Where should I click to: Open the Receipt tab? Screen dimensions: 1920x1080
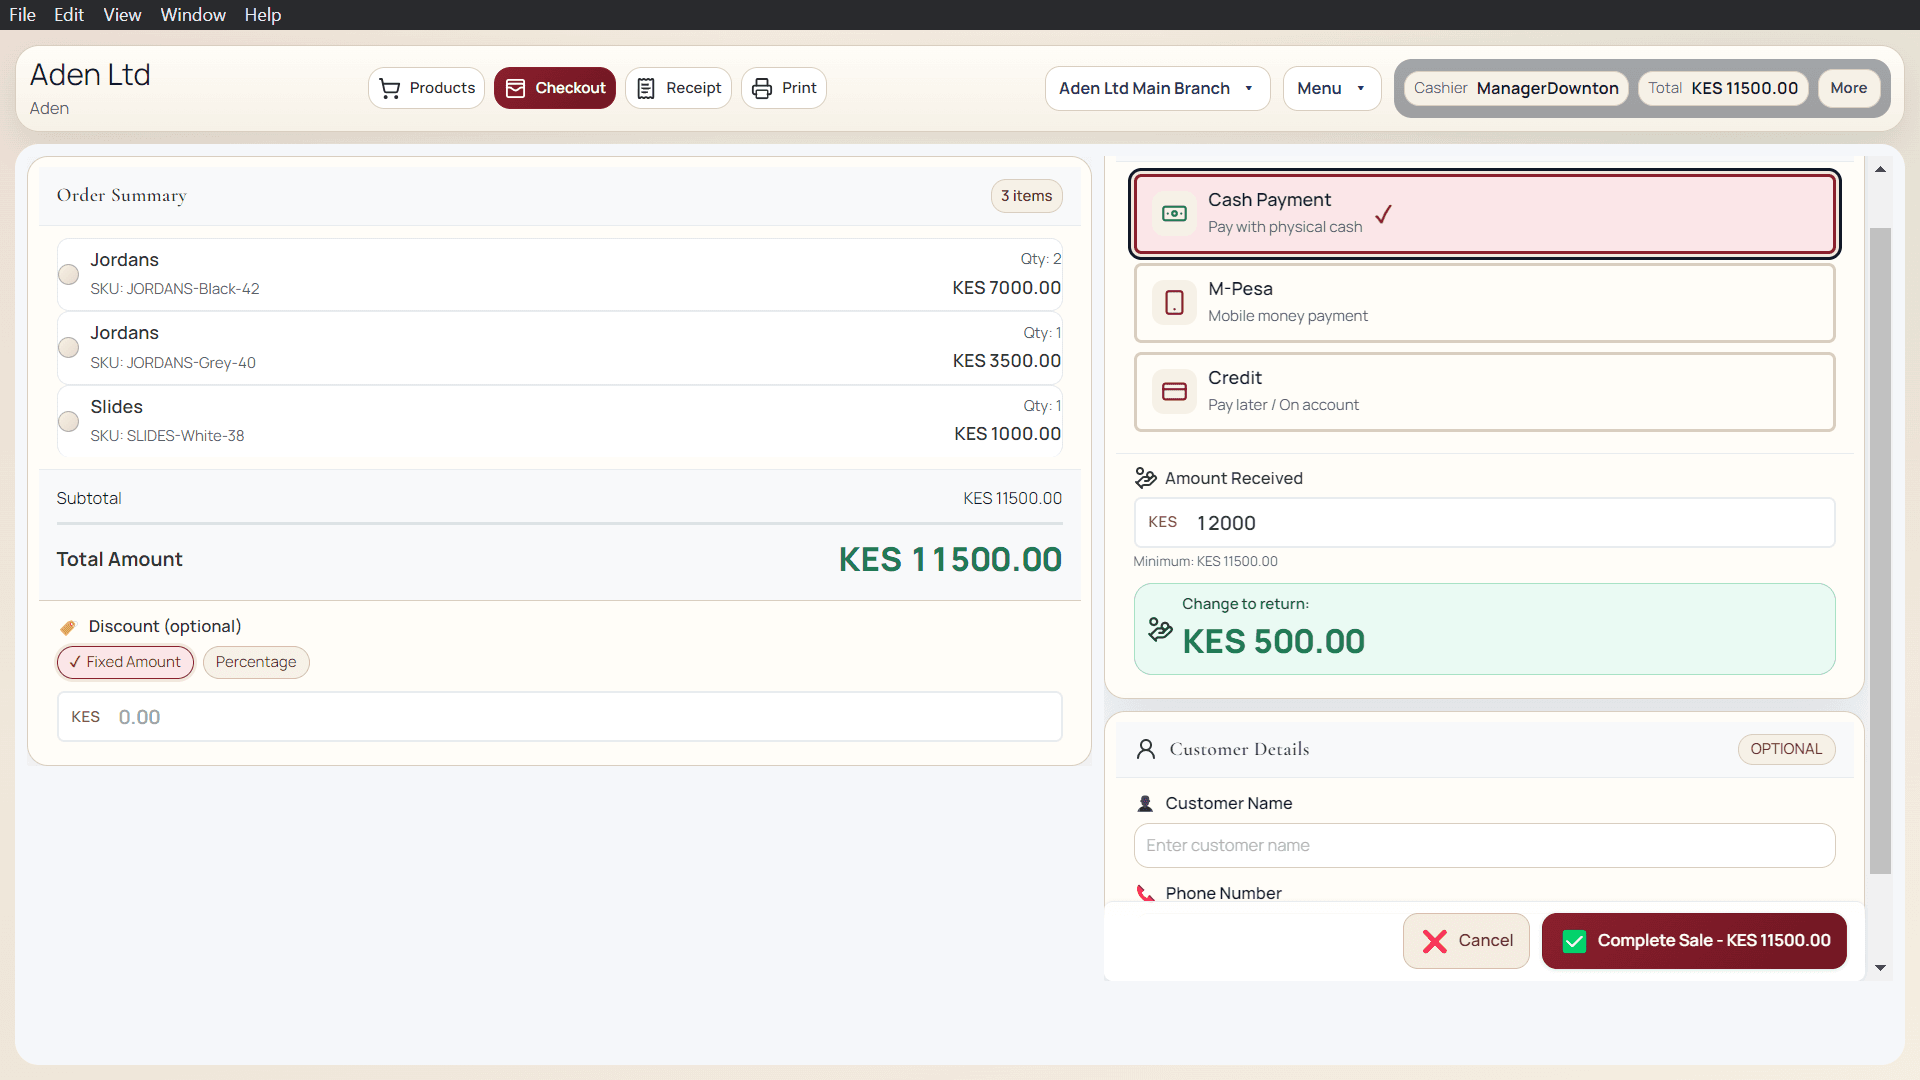pos(679,89)
